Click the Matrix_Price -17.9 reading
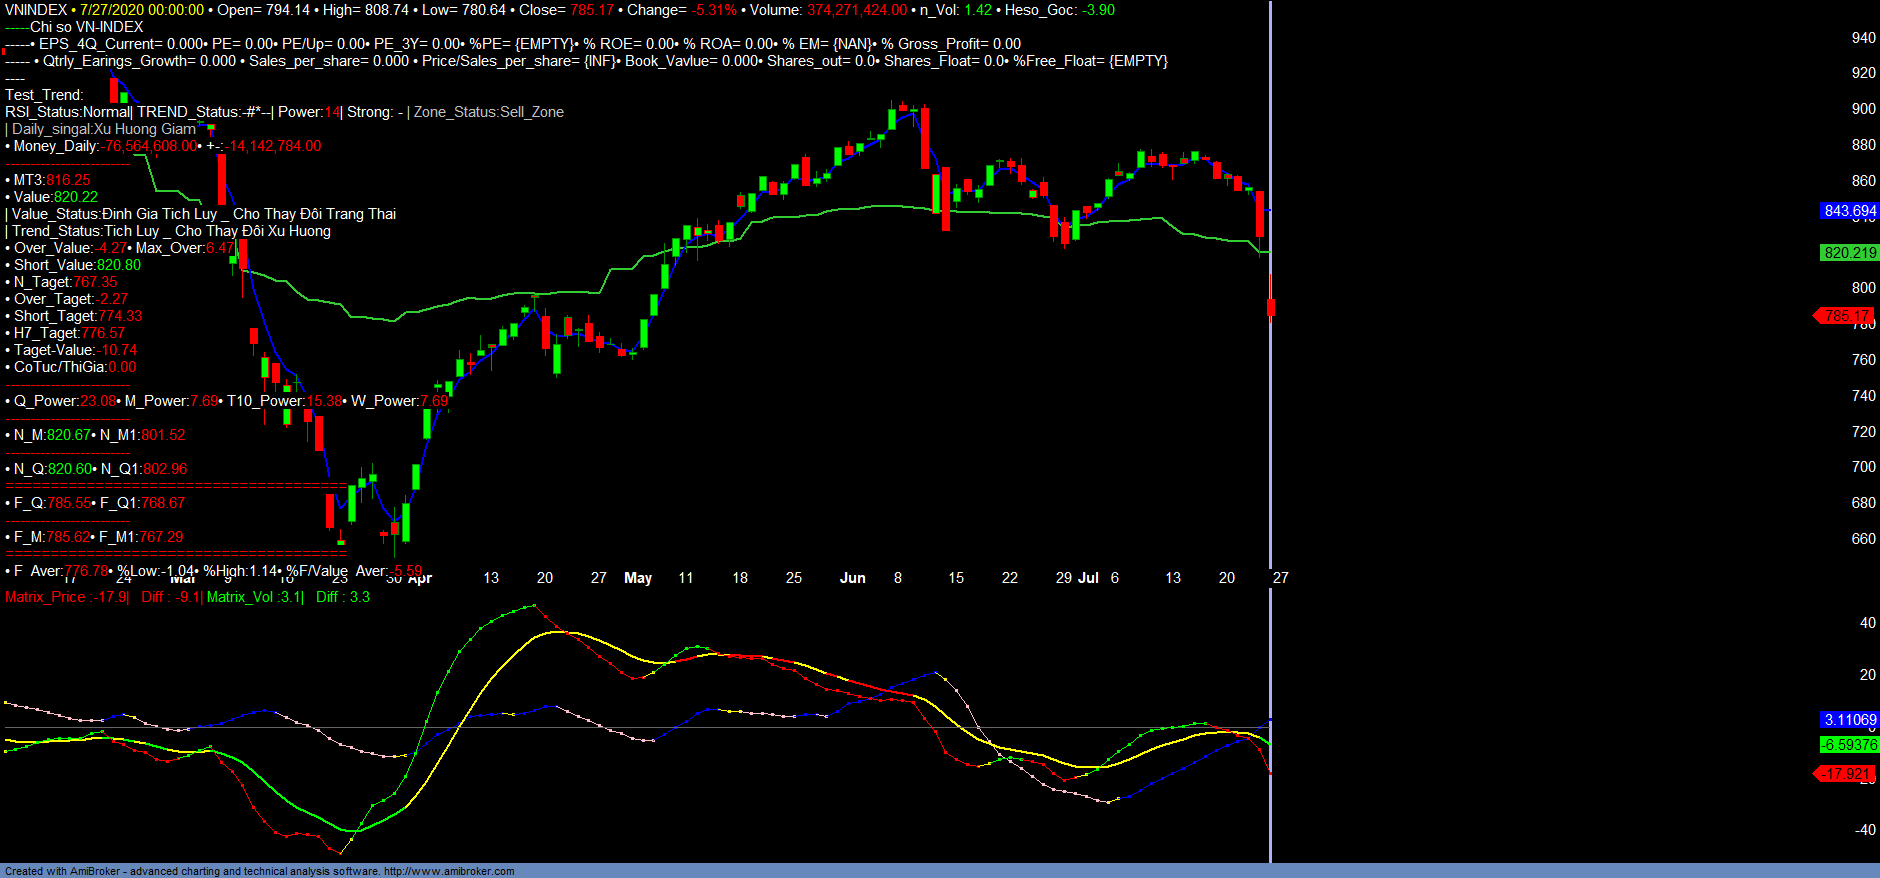The height and width of the screenshot is (878, 1880). pos(66,597)
